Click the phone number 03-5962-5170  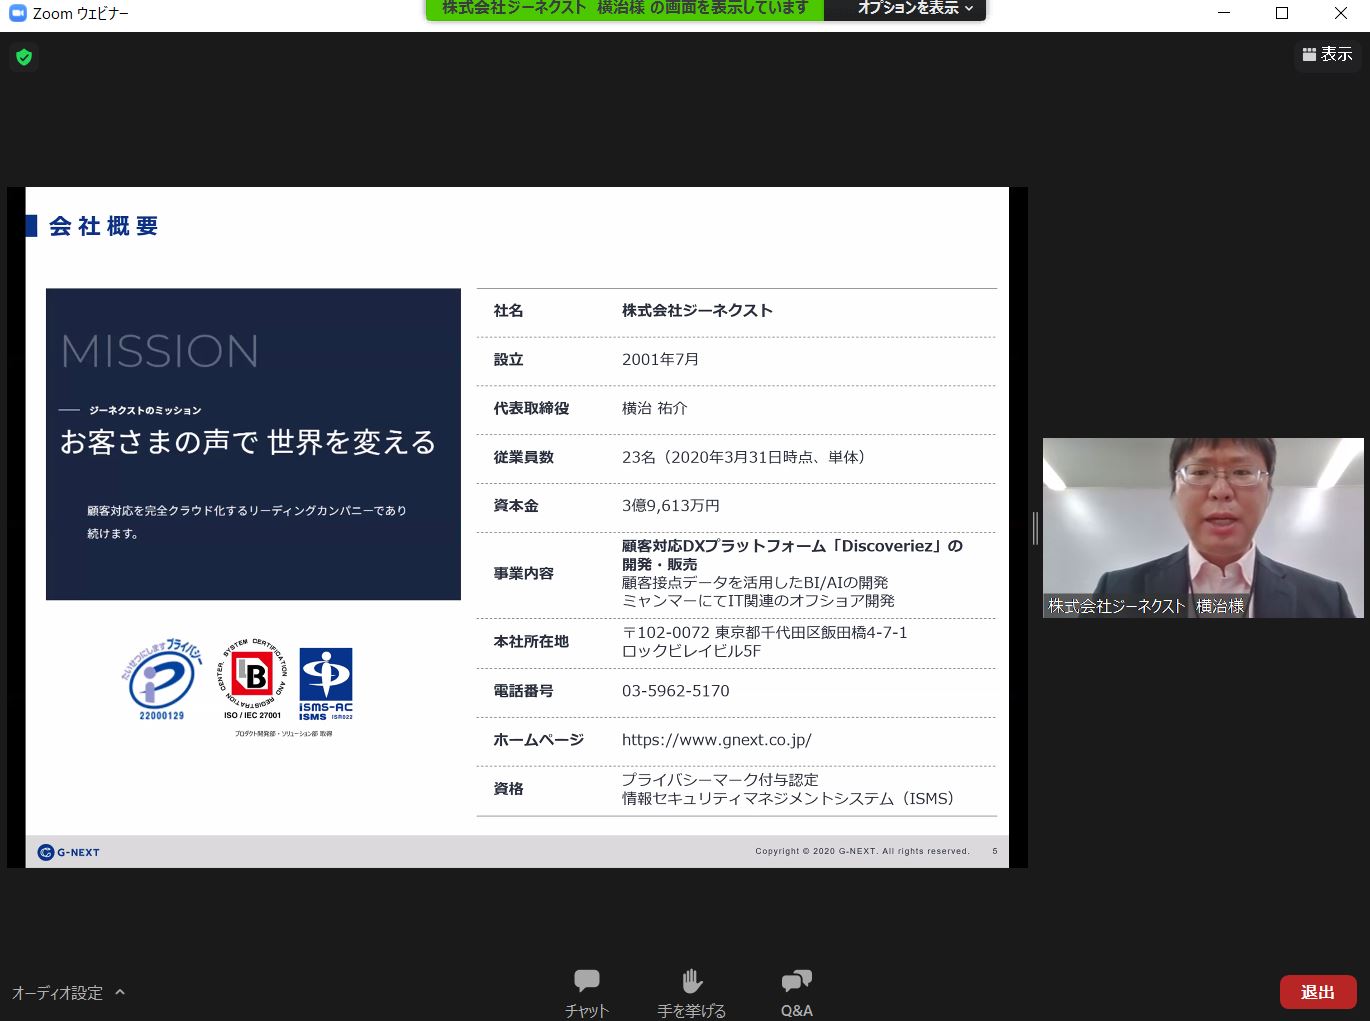click(x=676, y=691)
